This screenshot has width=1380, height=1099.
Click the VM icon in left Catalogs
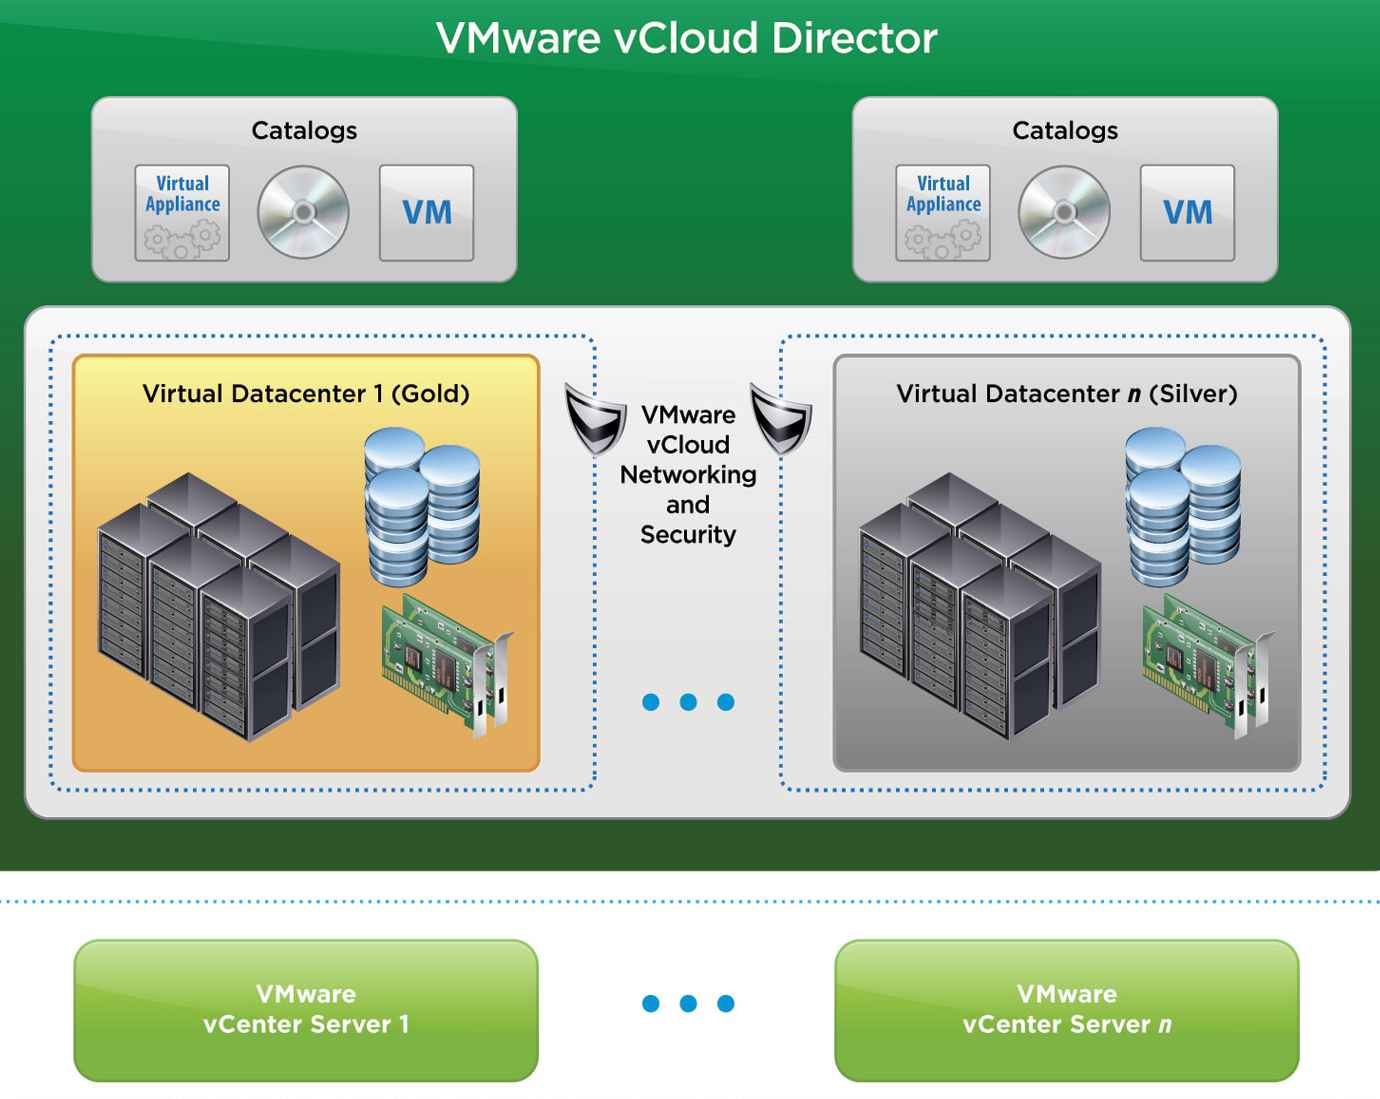426,213
